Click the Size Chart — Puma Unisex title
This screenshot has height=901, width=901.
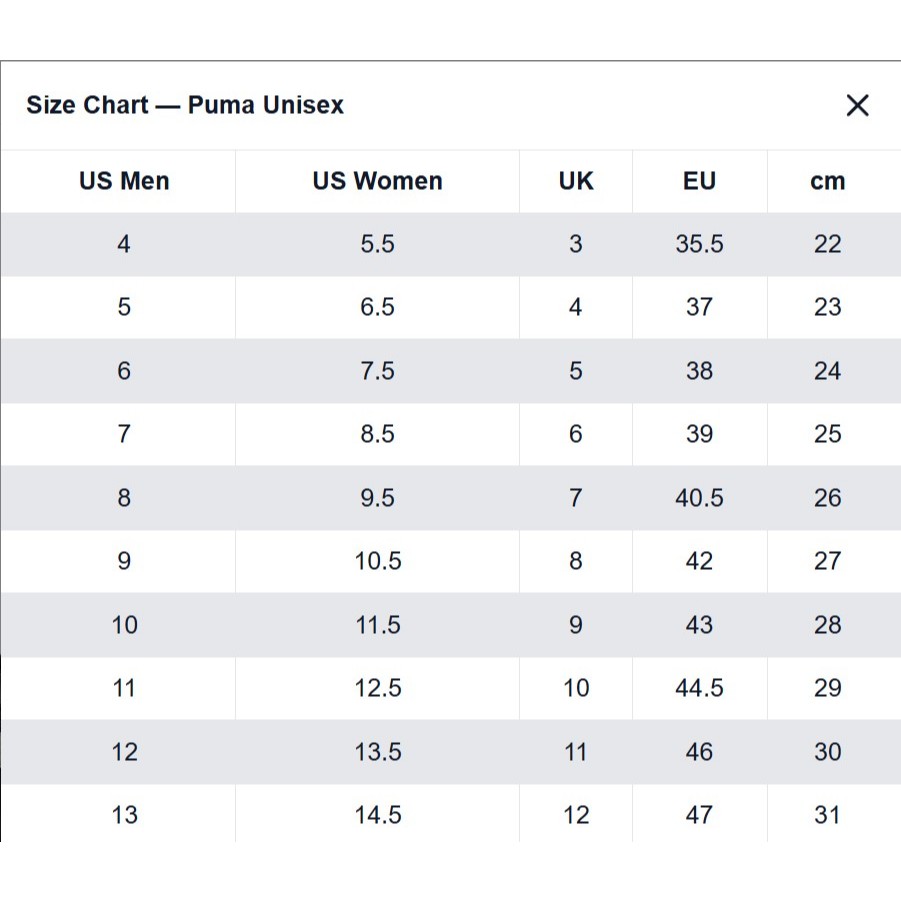pos(185,105)
